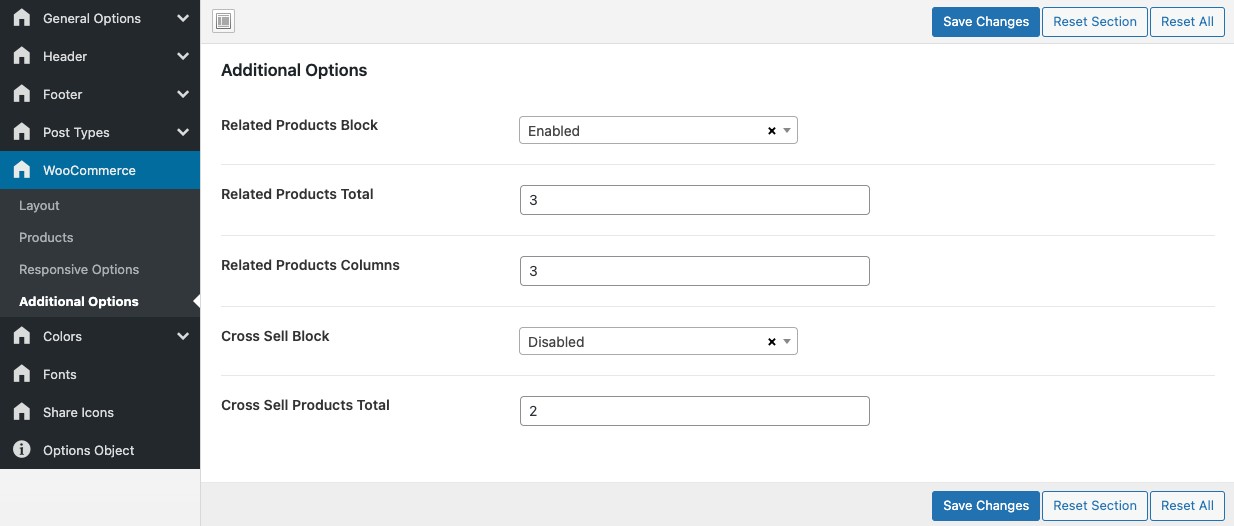
Task: Click the bottom Reset Section button
Action: point(1094,505)
